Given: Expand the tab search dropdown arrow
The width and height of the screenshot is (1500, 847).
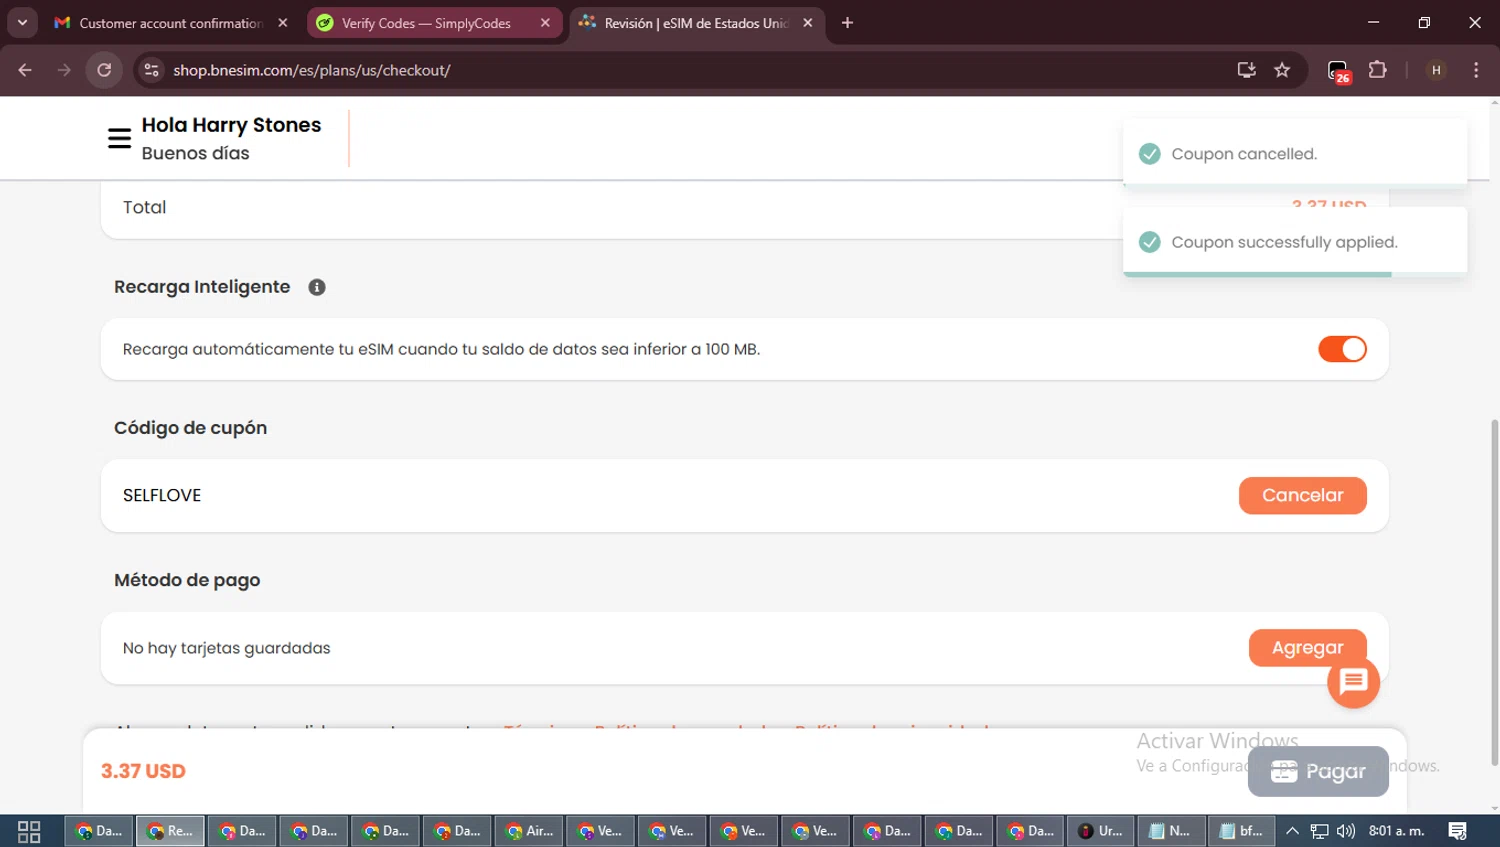Looking at the screenshot, I should coord(22,22).
